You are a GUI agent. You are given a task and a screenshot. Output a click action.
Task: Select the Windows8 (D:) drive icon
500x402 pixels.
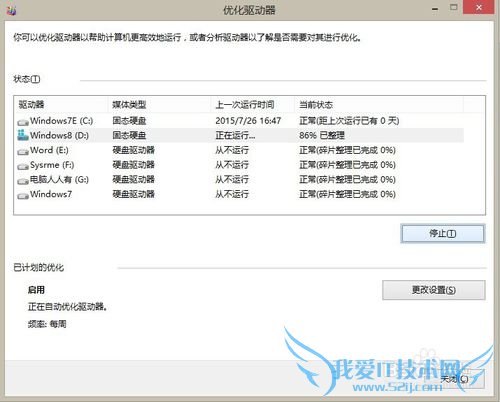click(x=23, y=135)
